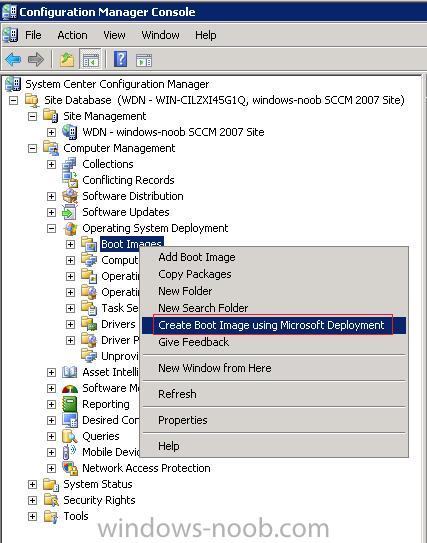Select the System Status tree item
Viewport: 427px width, 543px height.
[98, 484]
